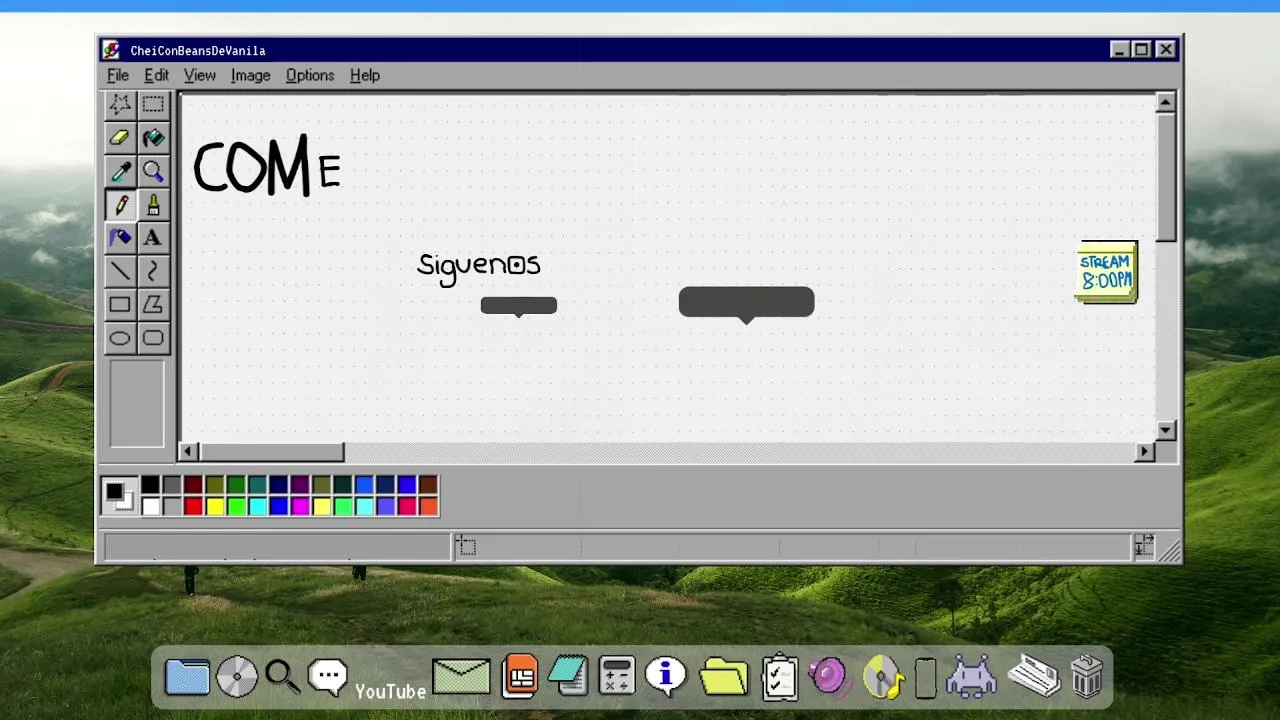The image size is (1280, 720).
Task: Select the Polygon tool
Action: pos(153,304)
